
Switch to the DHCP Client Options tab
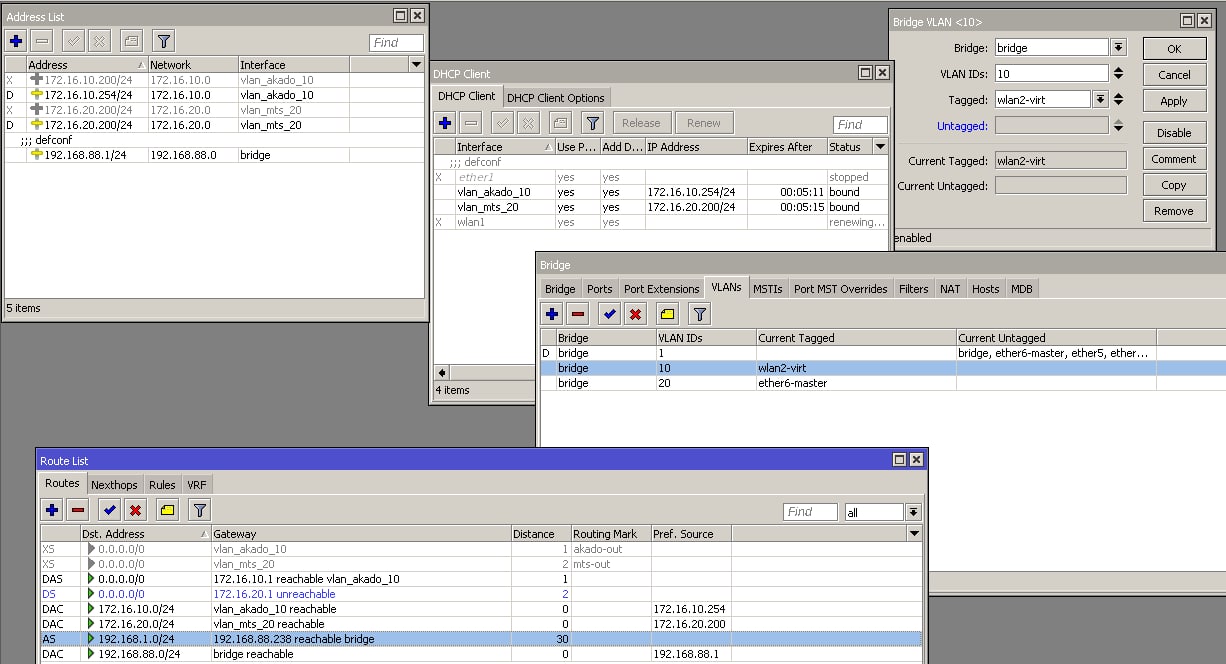click(555, 97)
